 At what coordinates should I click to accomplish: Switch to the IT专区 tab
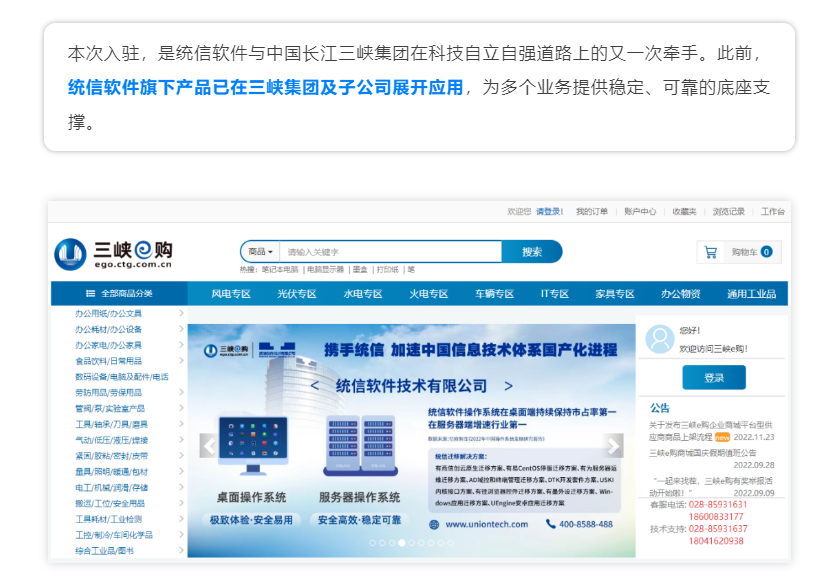(553, 294)
